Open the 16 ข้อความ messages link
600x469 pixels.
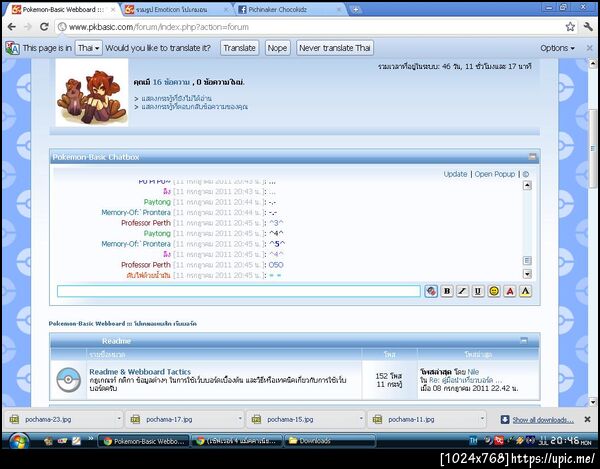click(171, 82)
